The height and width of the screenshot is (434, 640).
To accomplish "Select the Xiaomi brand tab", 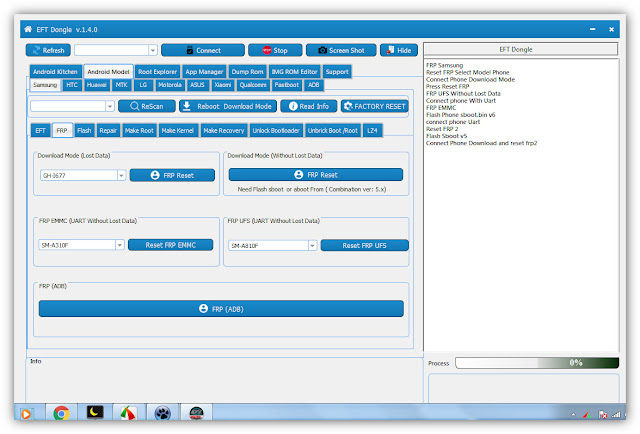I will pyautogui.click(x=222, y=85).
